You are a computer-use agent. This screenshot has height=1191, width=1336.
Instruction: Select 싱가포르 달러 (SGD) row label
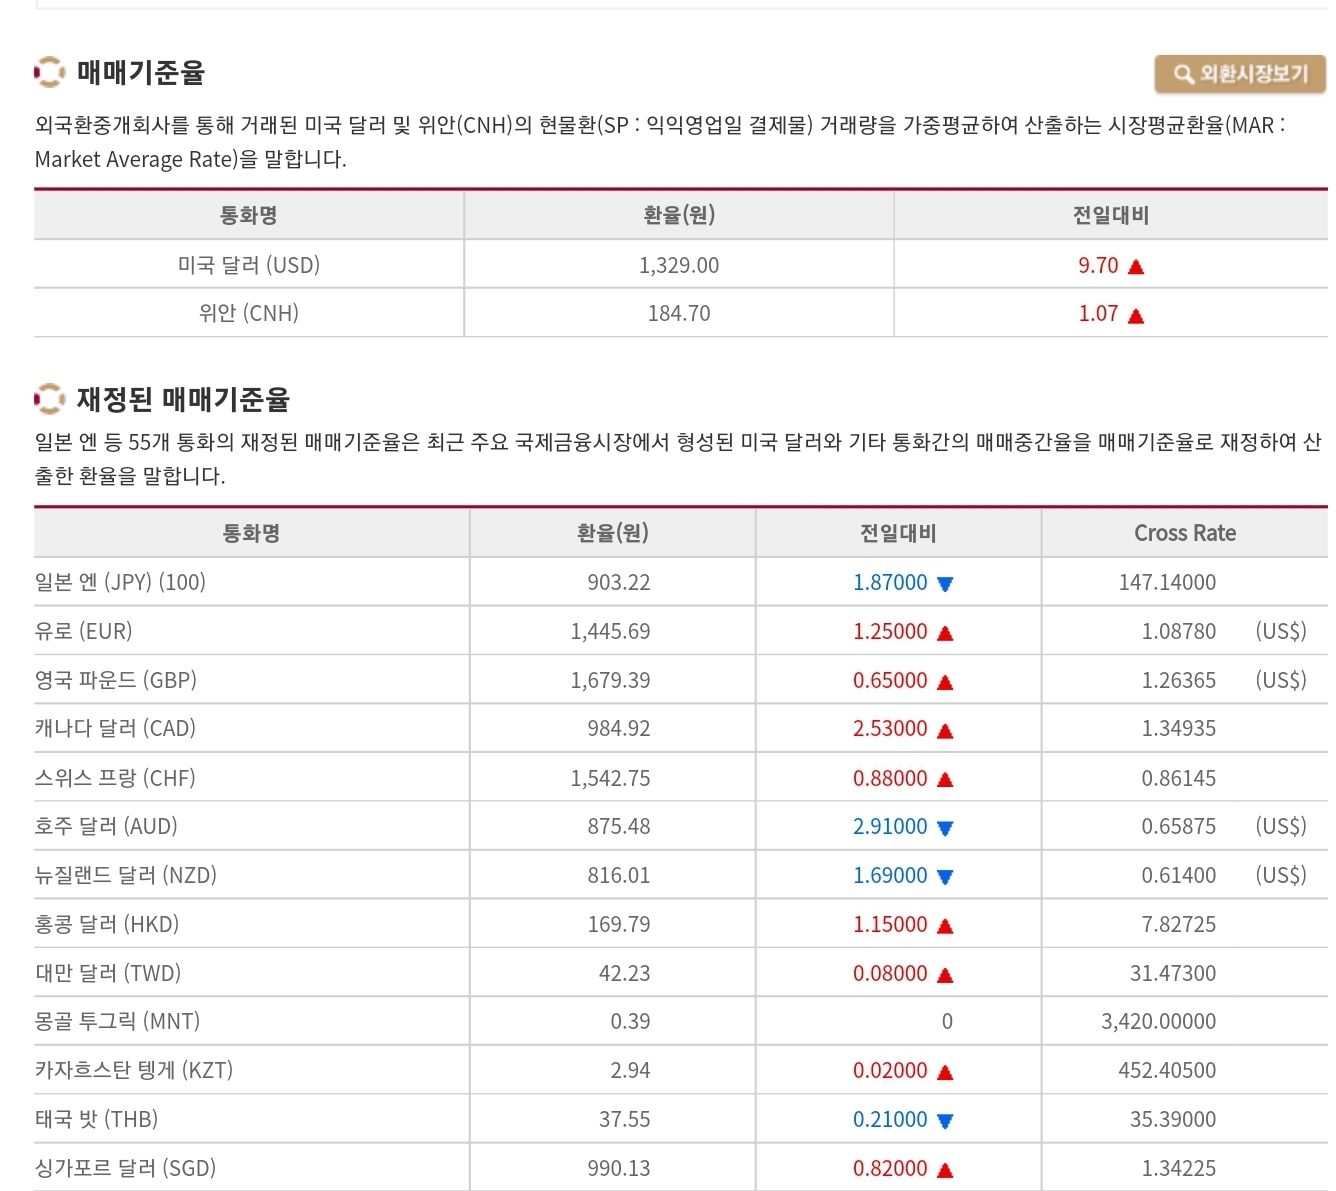[125, 1168]
